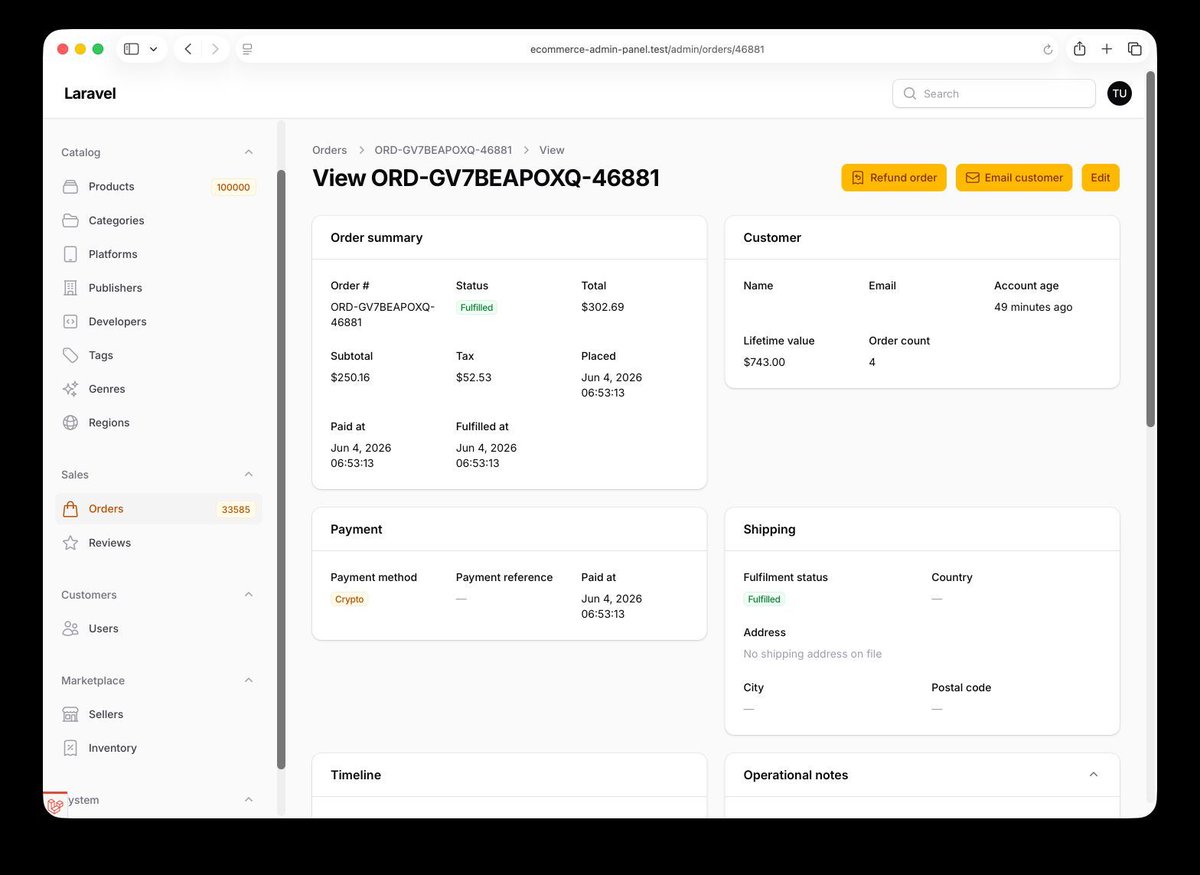Click the Tags tag icon

coord(70,355)
